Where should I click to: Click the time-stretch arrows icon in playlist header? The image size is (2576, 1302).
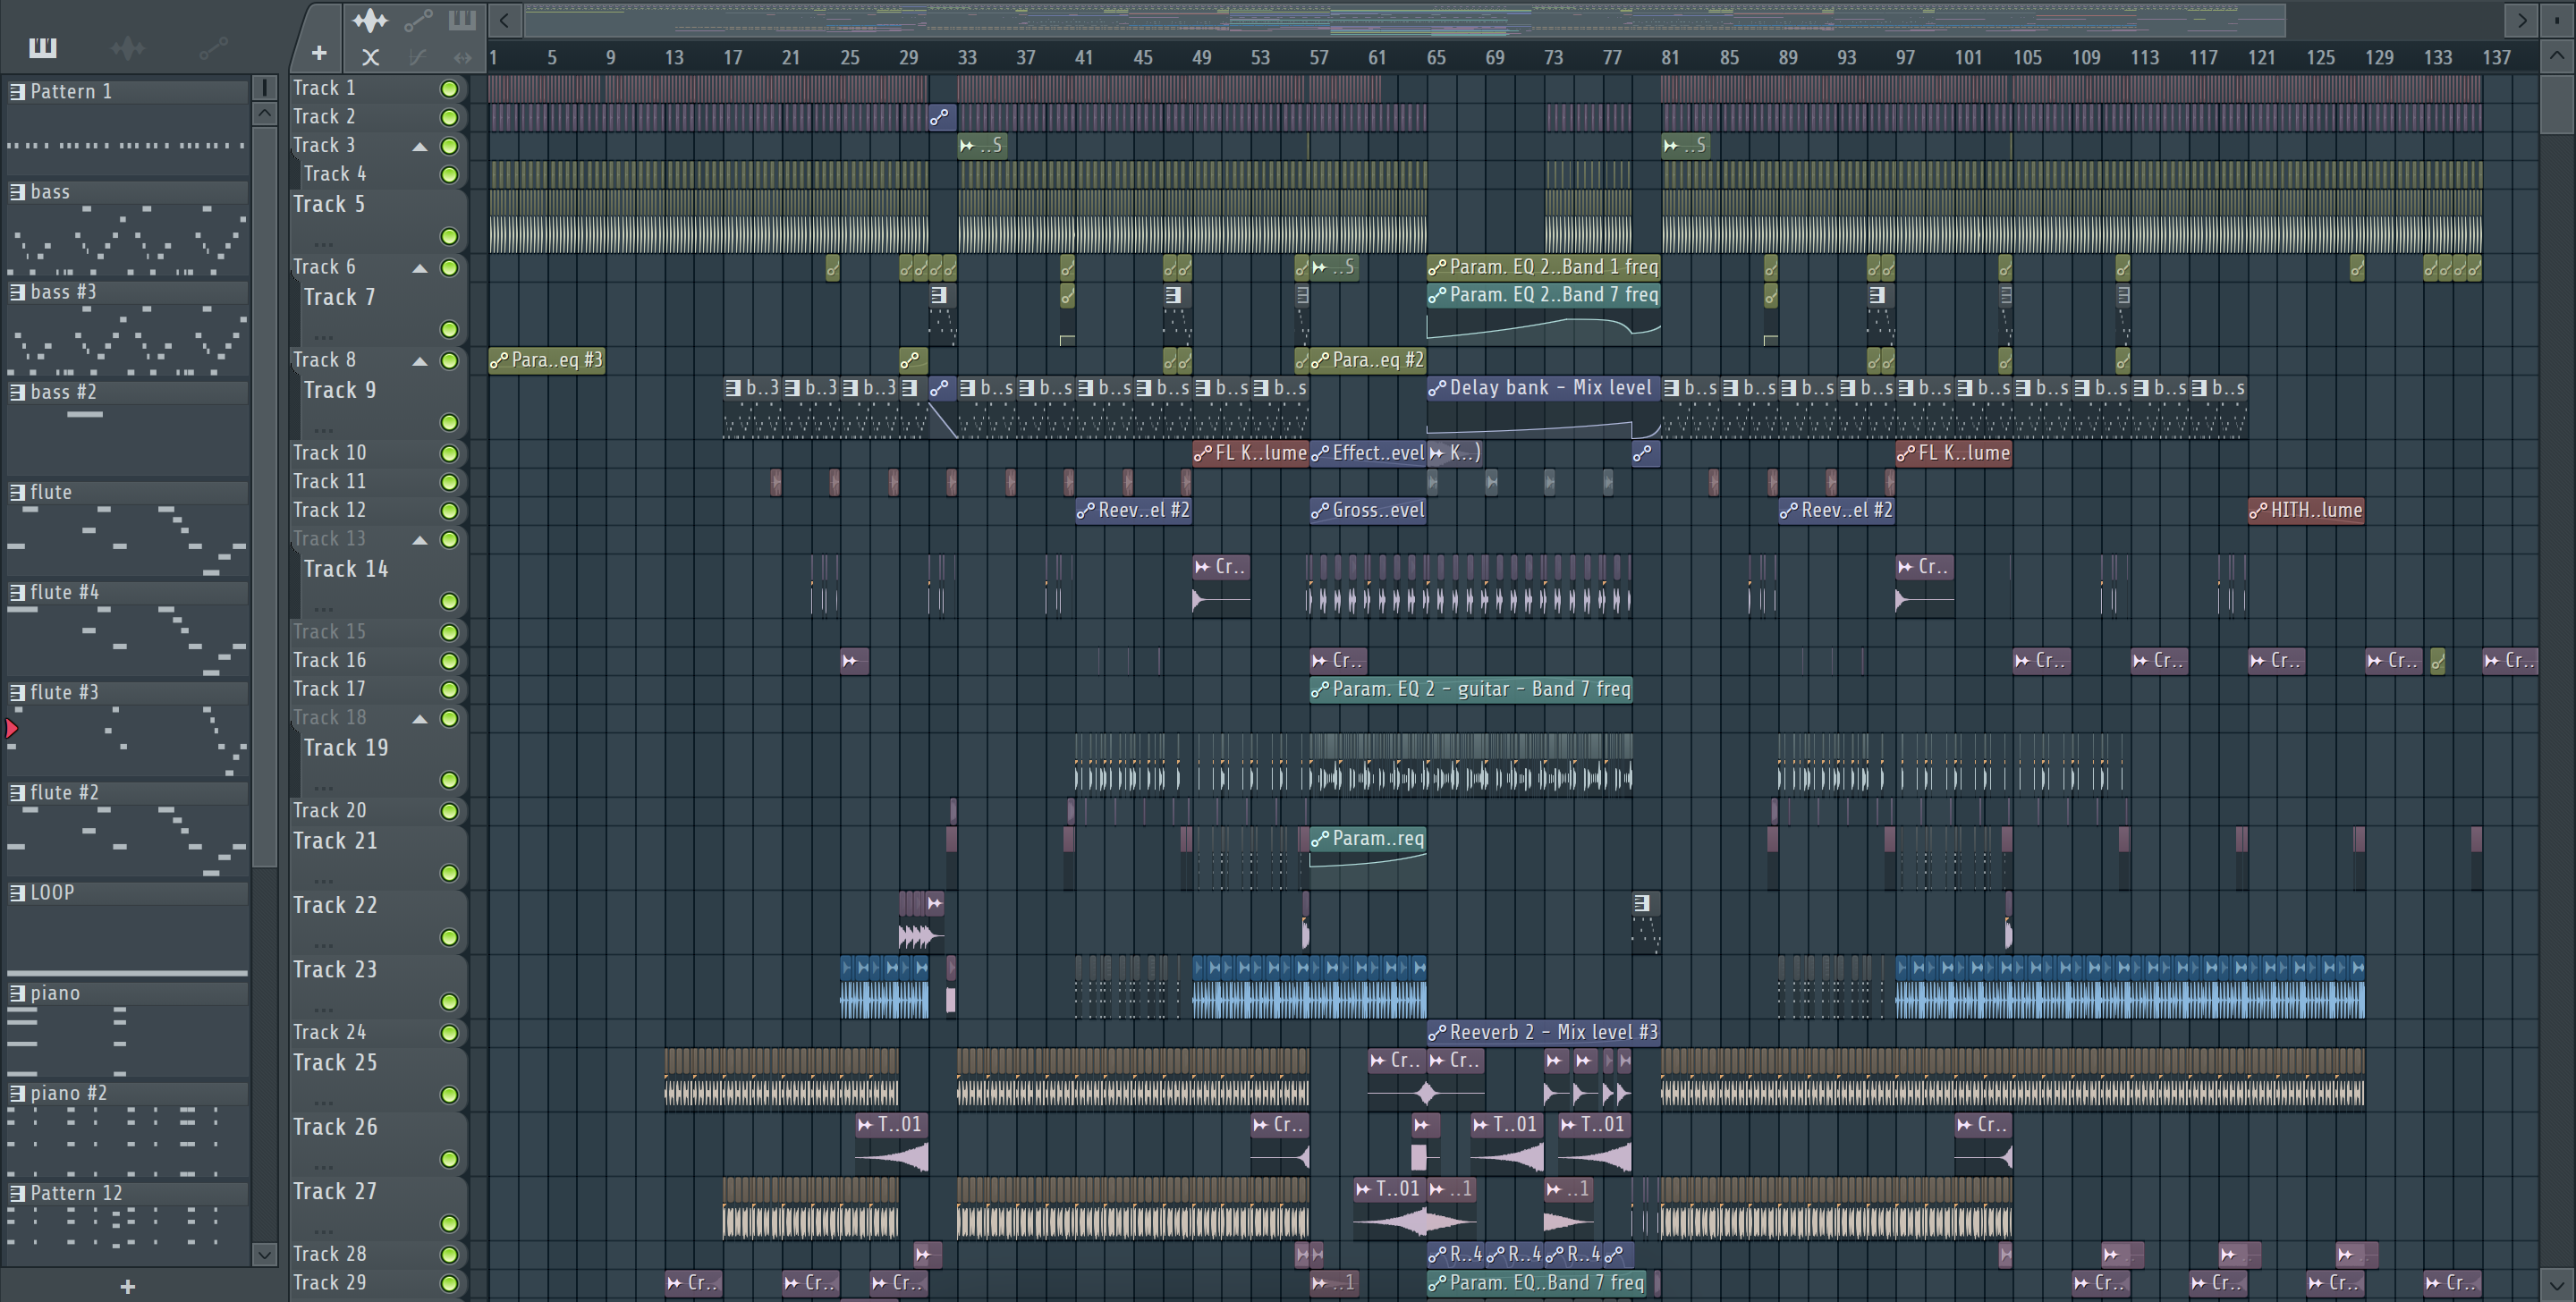click(x=462, y=57)
